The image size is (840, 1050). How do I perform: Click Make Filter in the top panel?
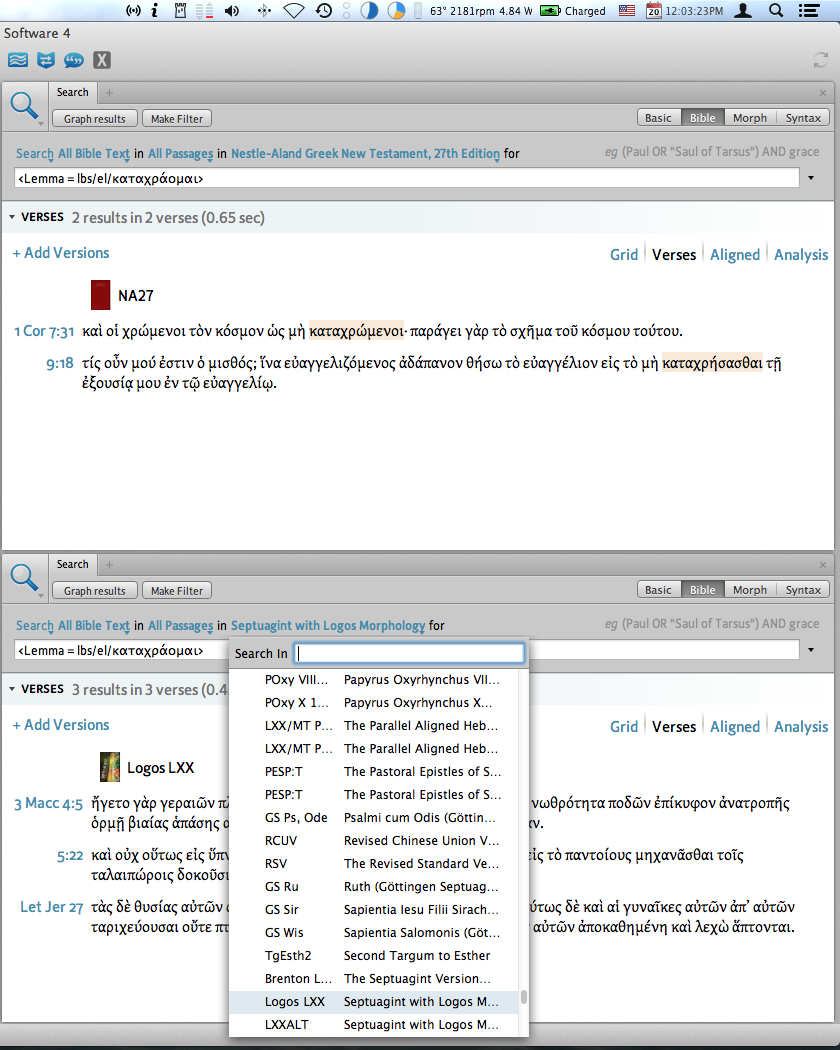[177, 119]
